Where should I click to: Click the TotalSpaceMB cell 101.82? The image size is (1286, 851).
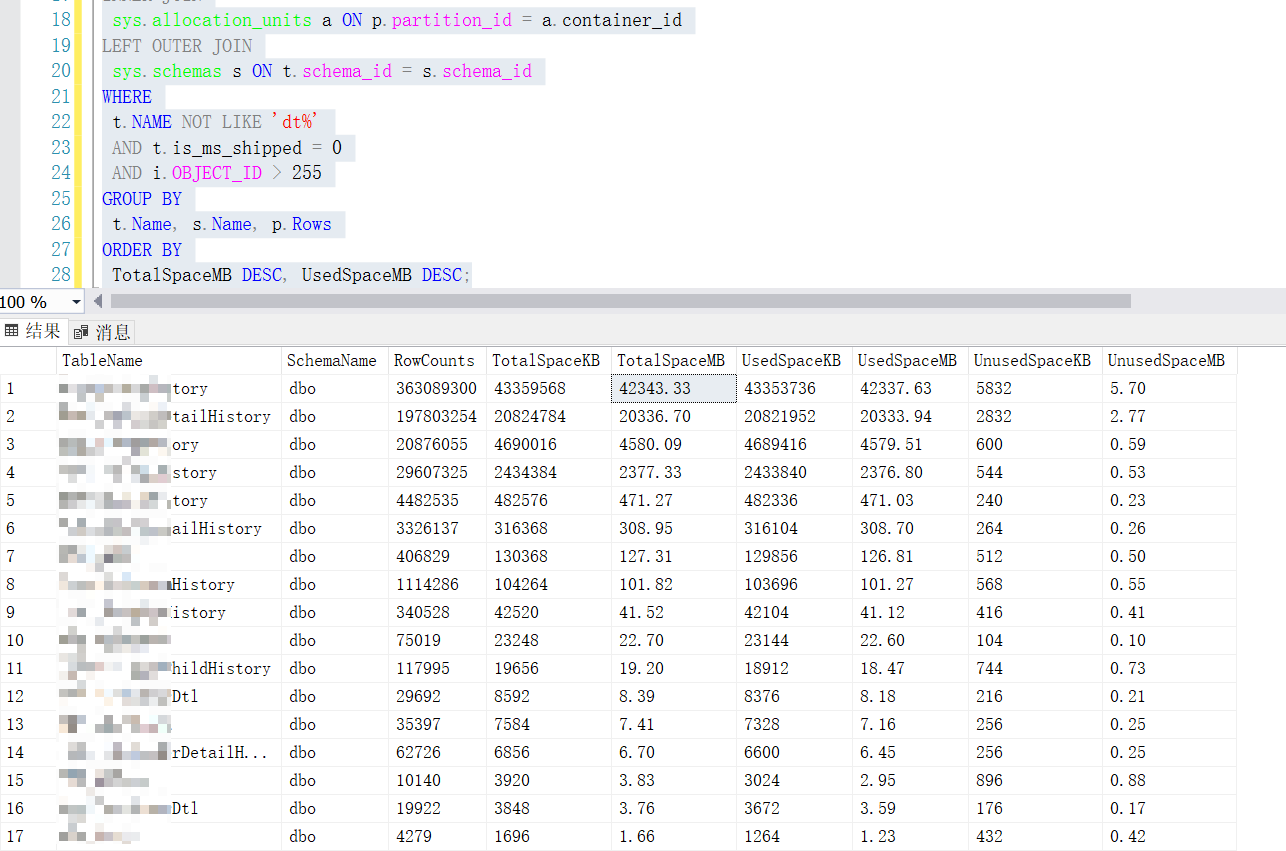pos(674,585)
